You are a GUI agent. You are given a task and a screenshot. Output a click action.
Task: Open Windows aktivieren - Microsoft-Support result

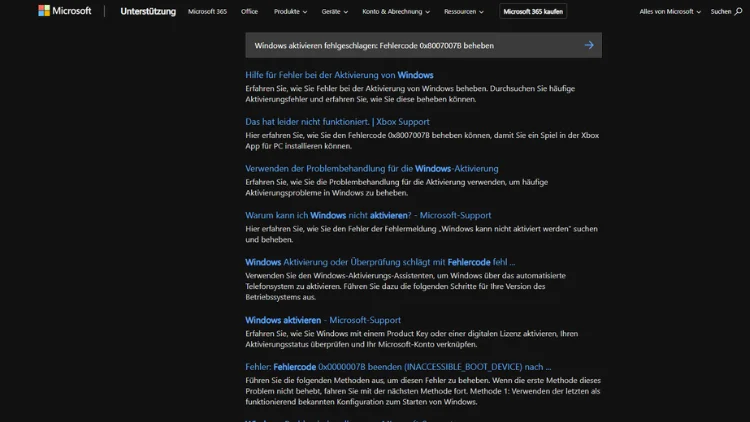pyautogui.click(x=323, y=320)
